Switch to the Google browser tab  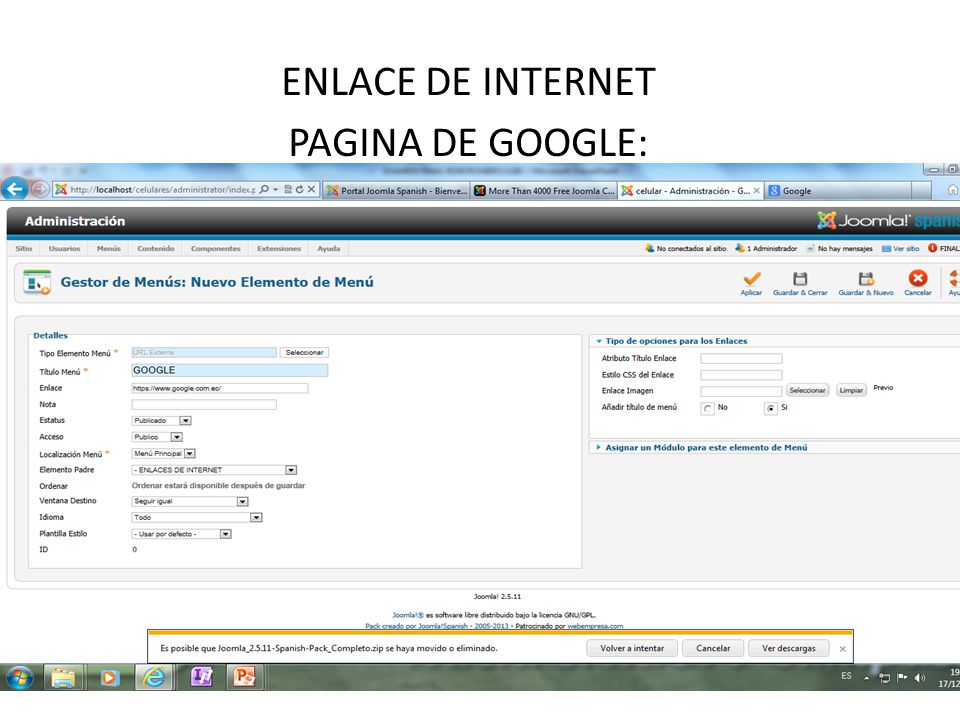838,190
